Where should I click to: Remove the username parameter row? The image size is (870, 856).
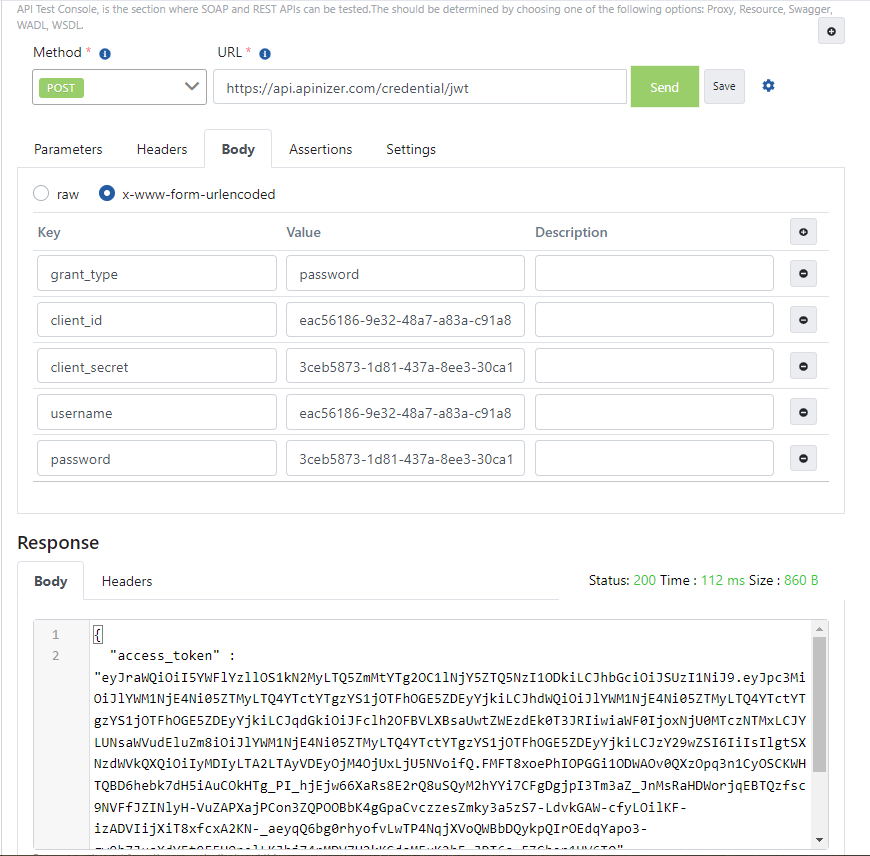(803, 412)
